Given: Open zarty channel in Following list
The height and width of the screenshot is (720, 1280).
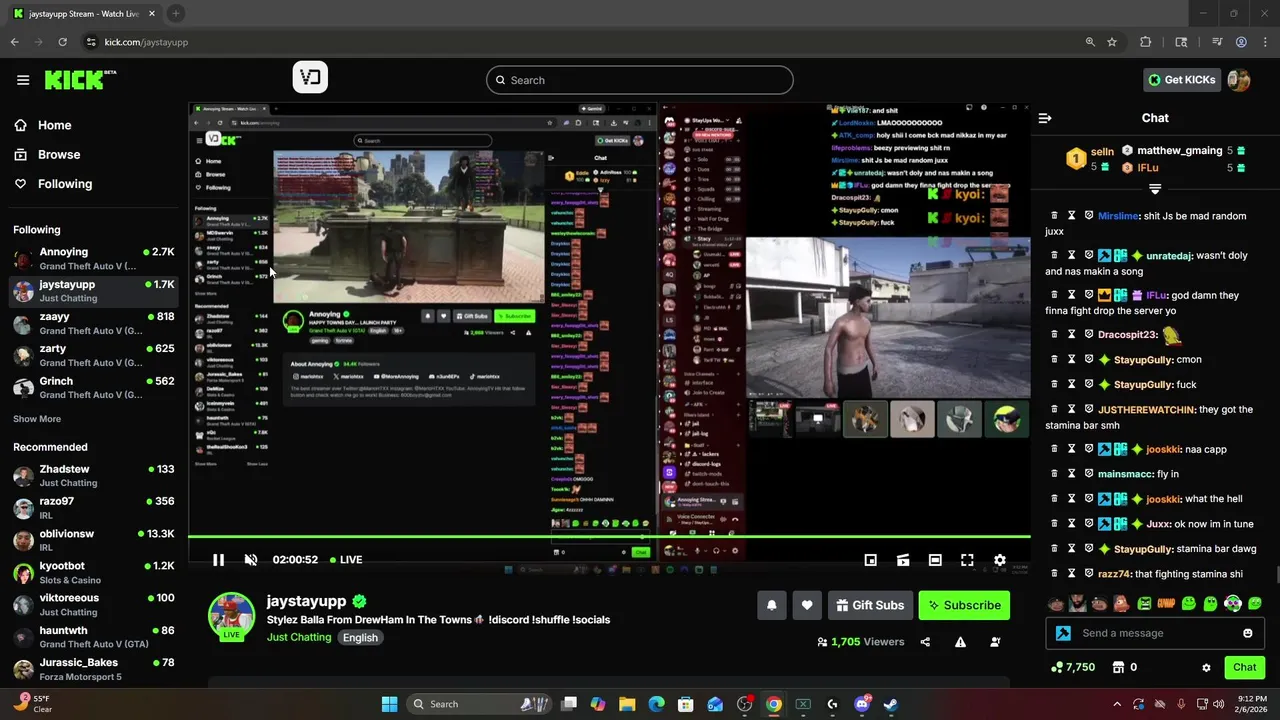Looking at the screenshot, I should click(x=93, y=356).
